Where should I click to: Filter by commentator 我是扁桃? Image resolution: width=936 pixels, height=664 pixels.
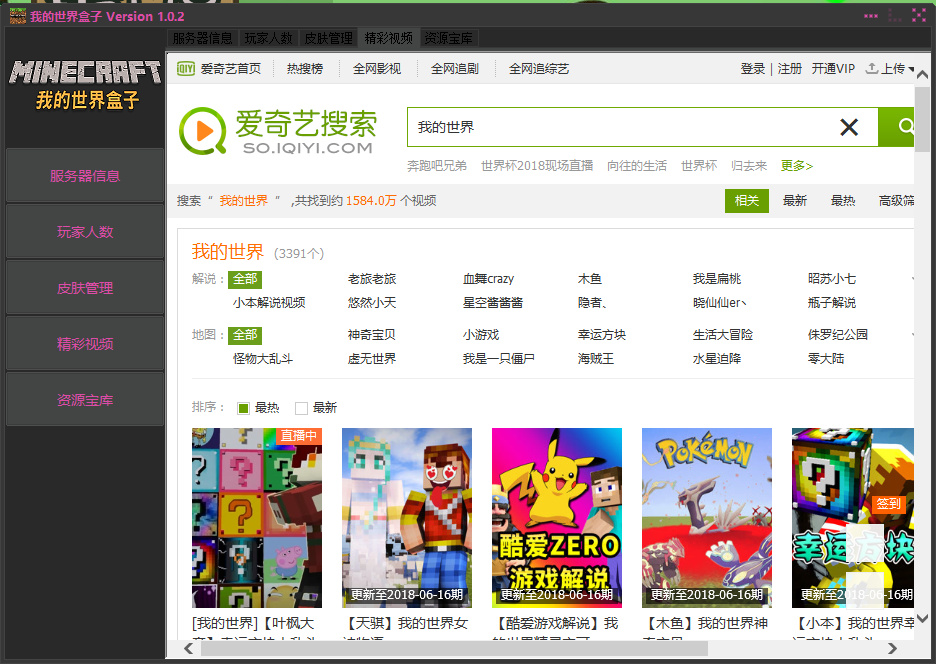[x=717, y=279]
